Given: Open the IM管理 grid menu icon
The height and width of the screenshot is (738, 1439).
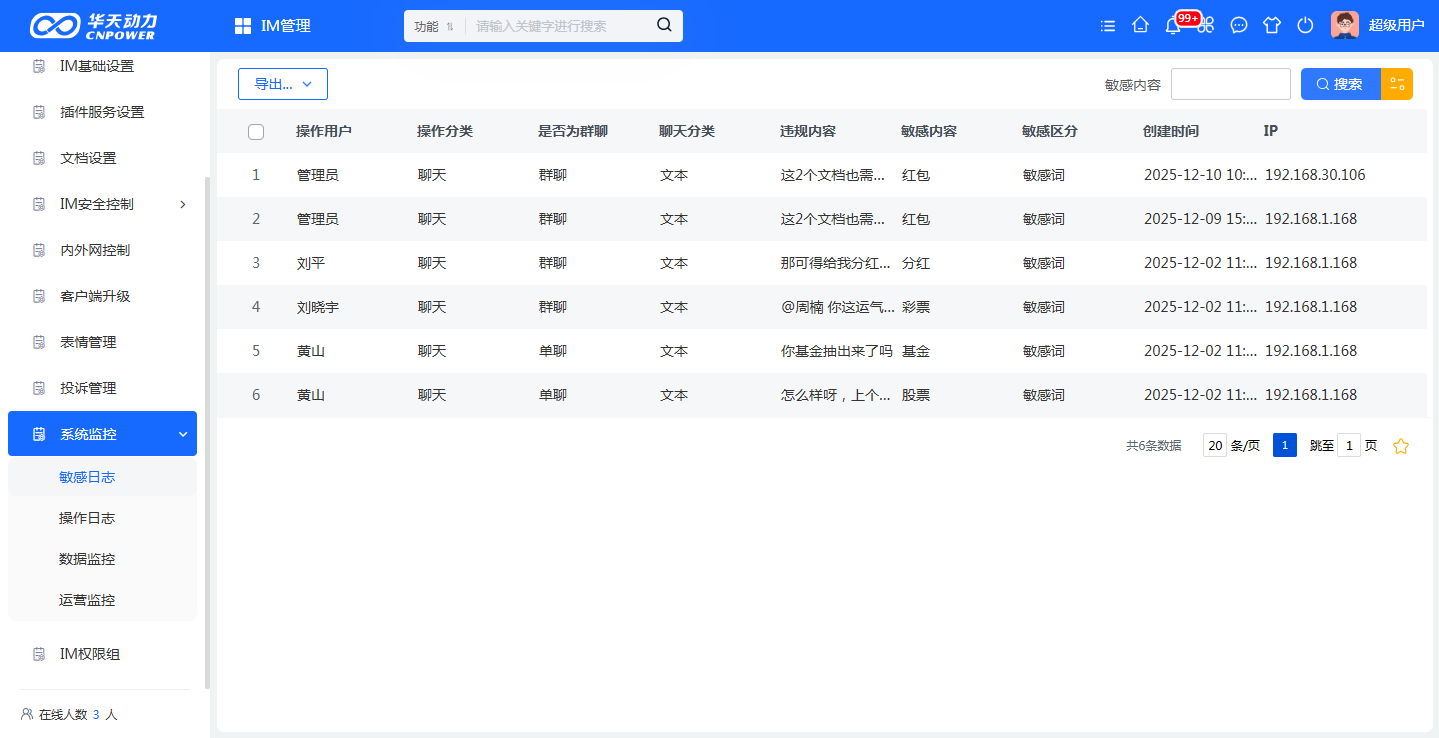Looking at the screenshot, I should click(x=243, y=26).
